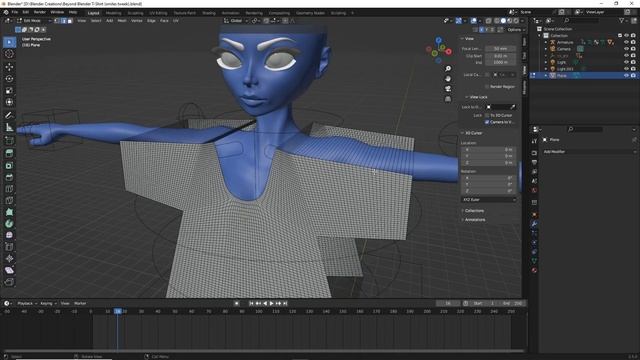Viewport: 640px width, 360px height.
Task: Collapse the 3D Cursor panel
Action: (473, 133)
